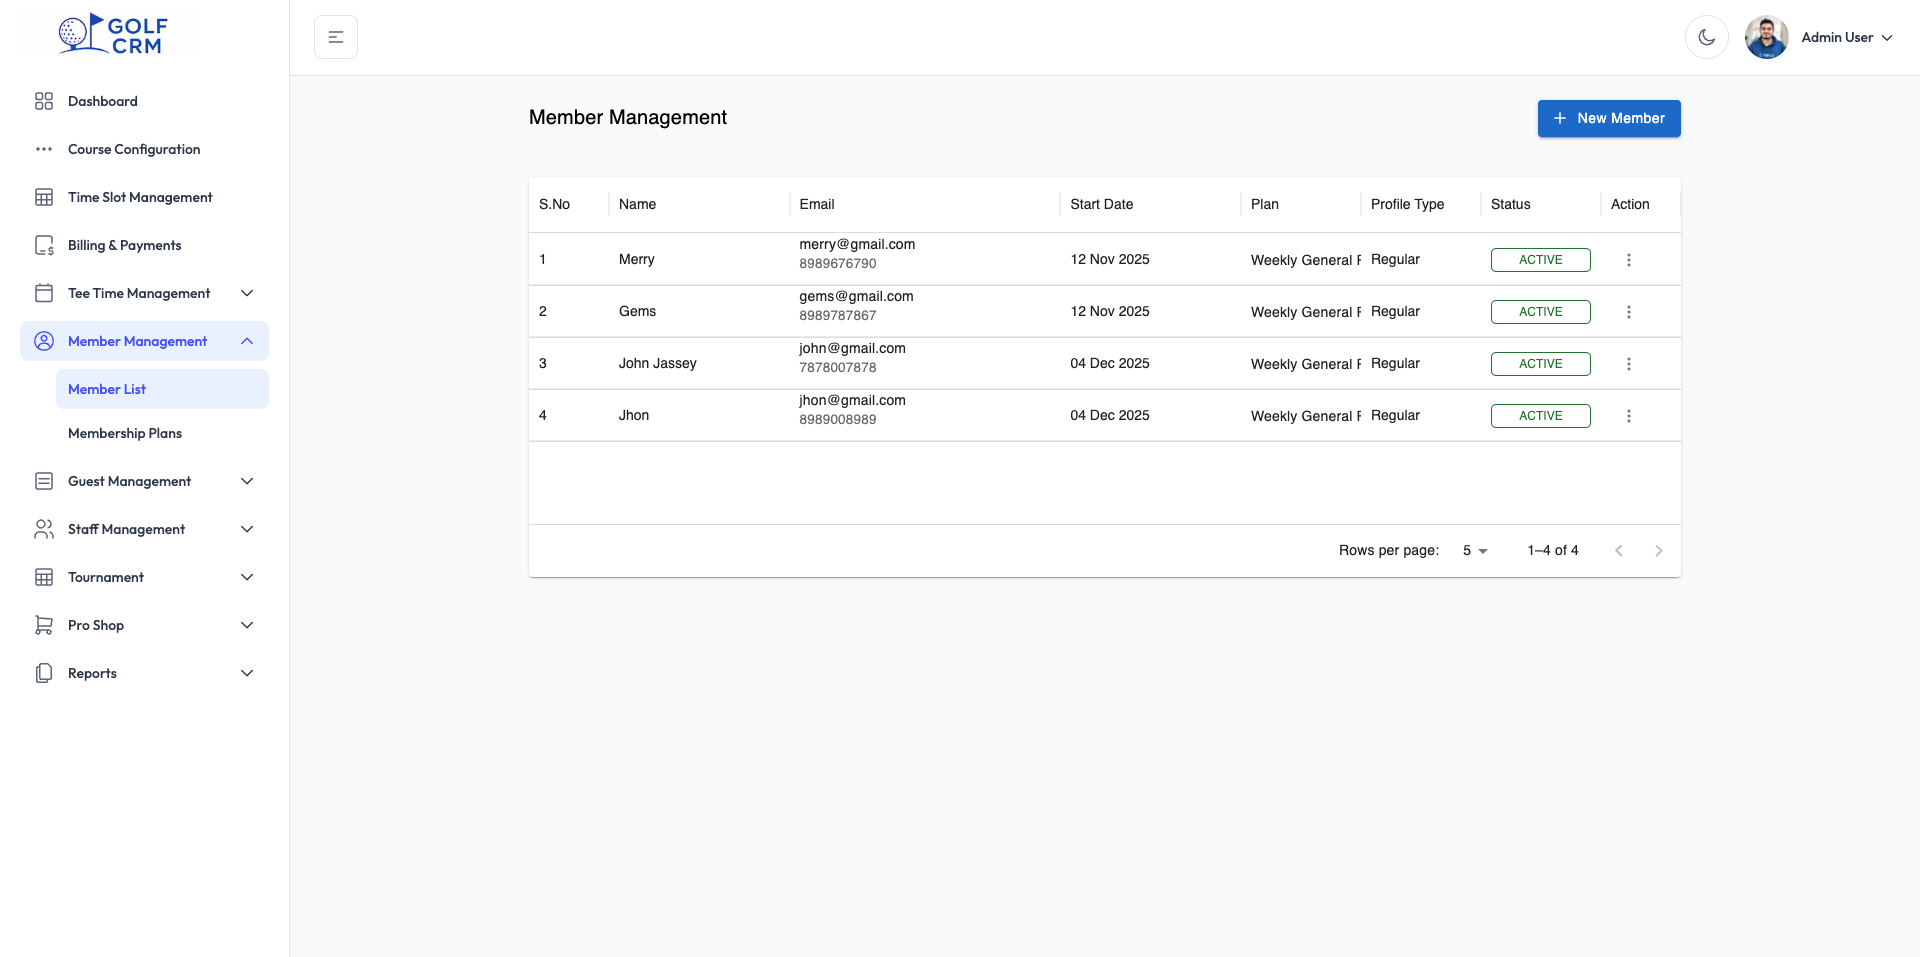Click the Course Configuration dots icon
This screenshot has height=957, width=1920.
pos(44,149)
